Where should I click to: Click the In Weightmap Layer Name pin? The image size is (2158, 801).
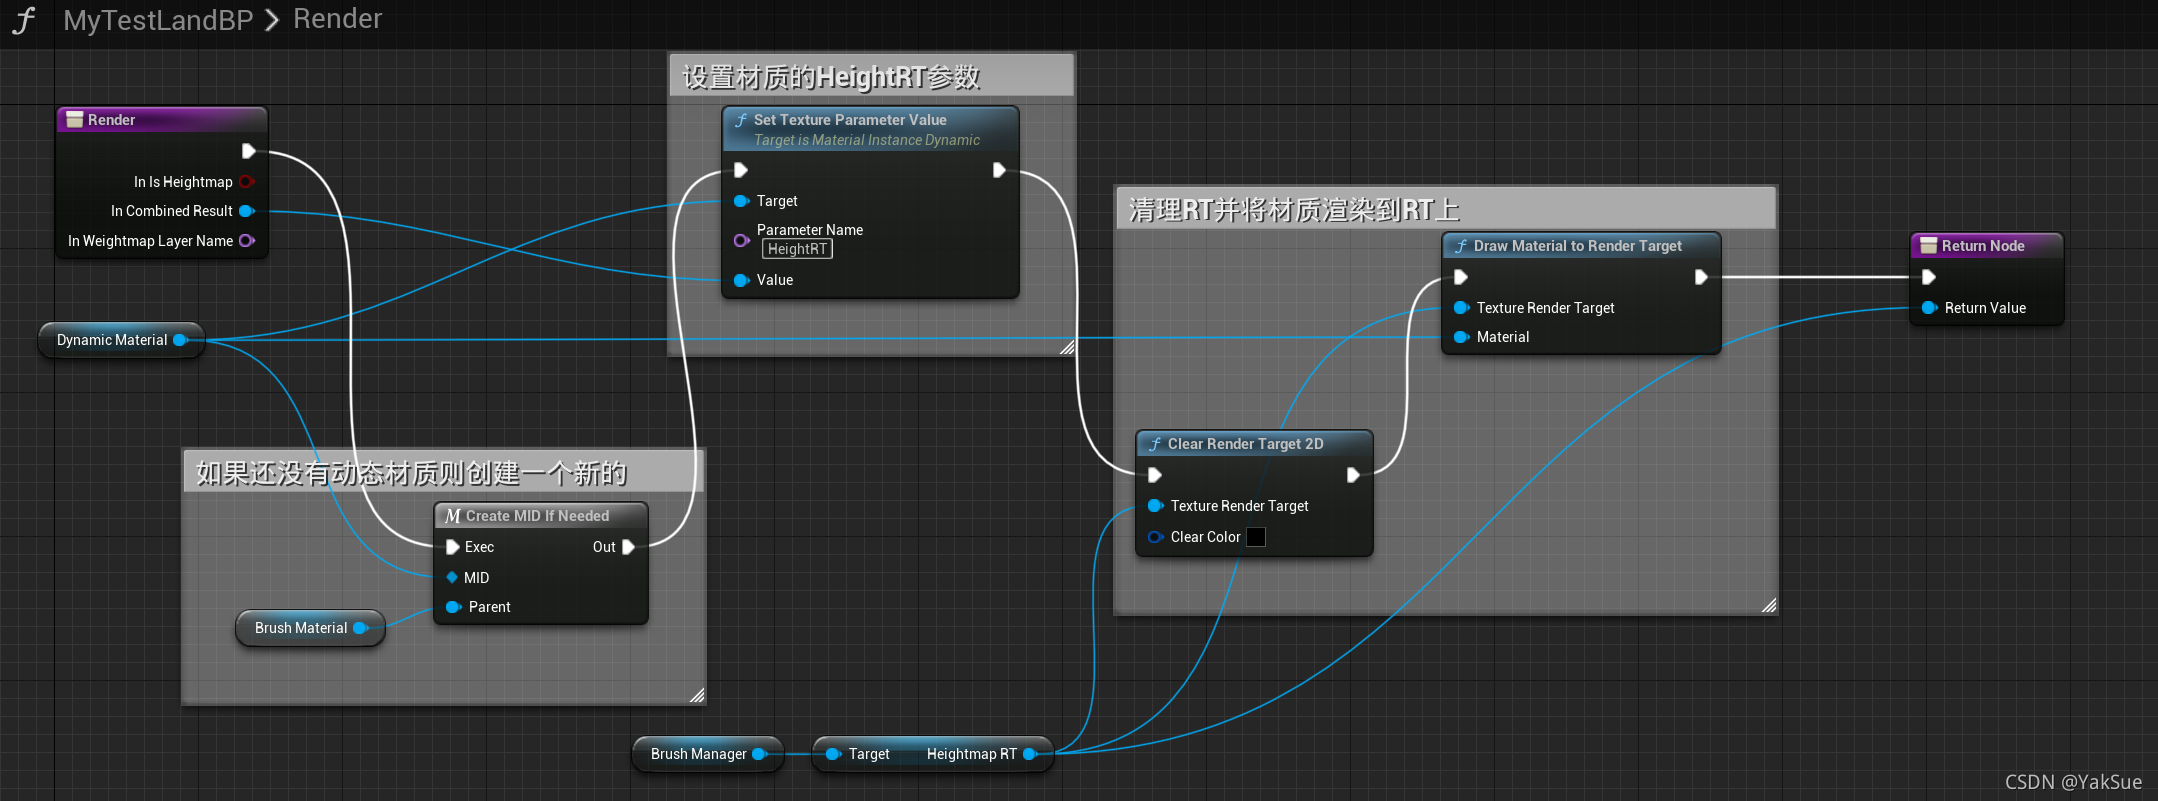[x=246, y=241]
